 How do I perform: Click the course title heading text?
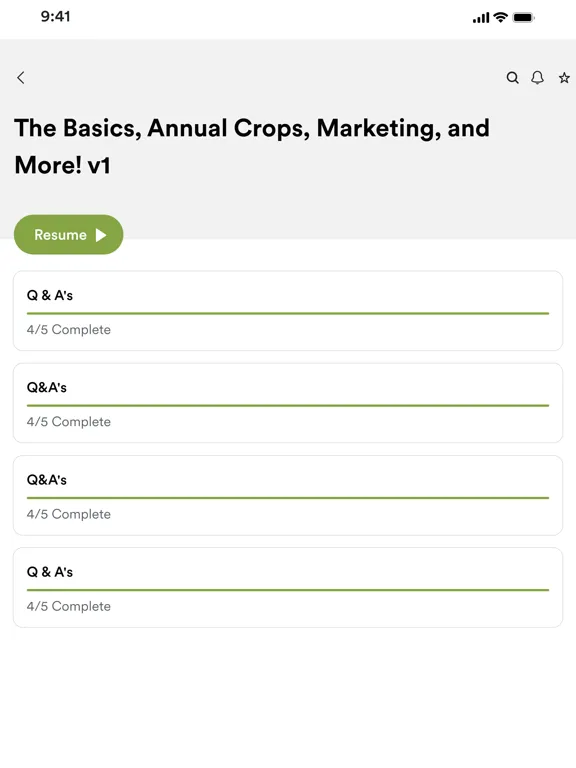252,146
